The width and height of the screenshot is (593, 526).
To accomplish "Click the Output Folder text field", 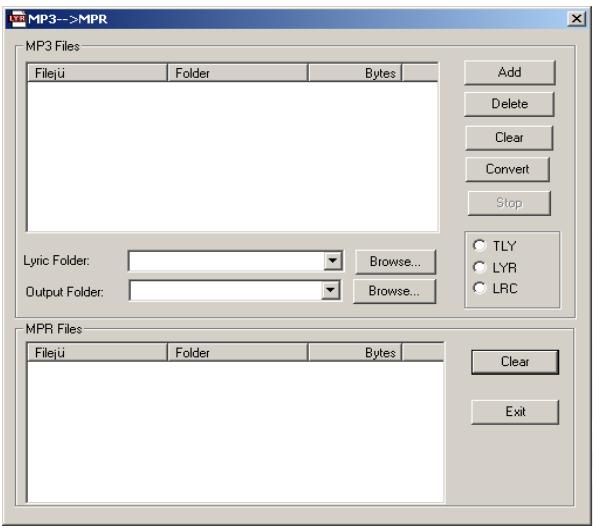I will (226, 290).
